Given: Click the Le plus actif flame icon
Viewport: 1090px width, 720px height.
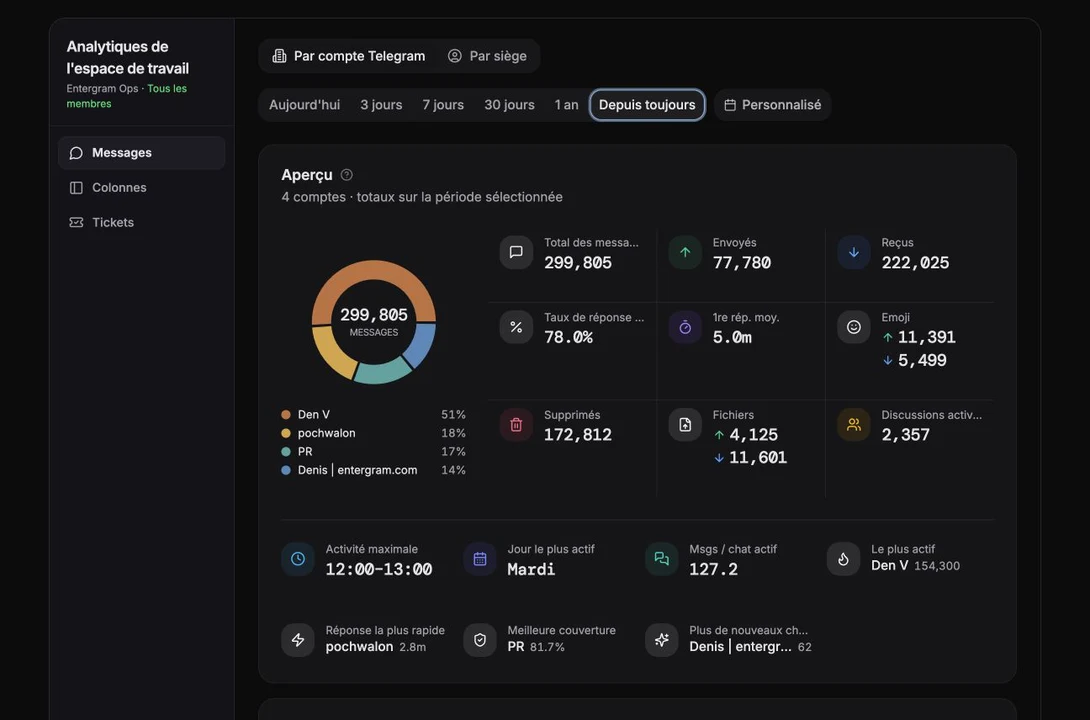Looking at the screenshot, I should point(843,559).
